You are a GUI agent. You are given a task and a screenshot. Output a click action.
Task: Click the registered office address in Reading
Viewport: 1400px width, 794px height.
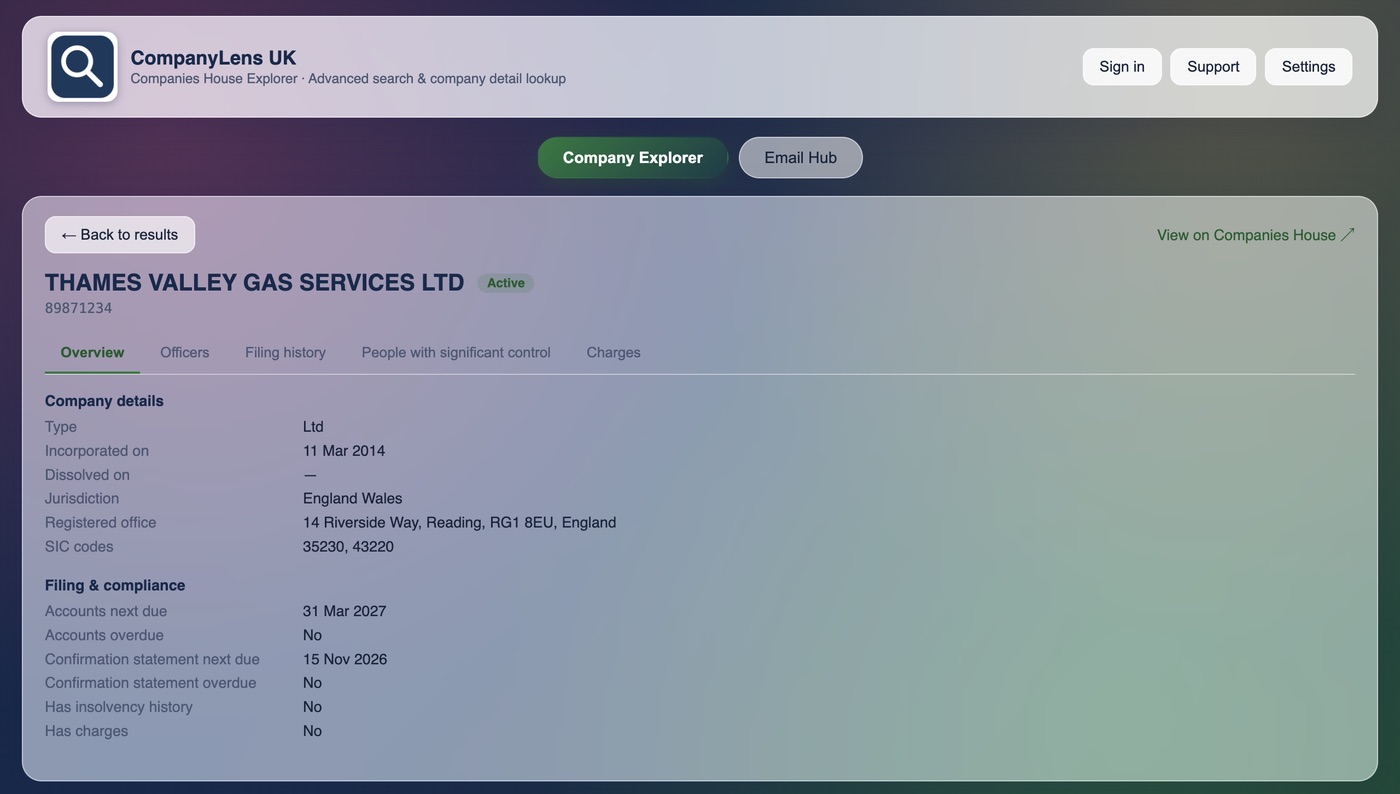click(x=460, y=523)
